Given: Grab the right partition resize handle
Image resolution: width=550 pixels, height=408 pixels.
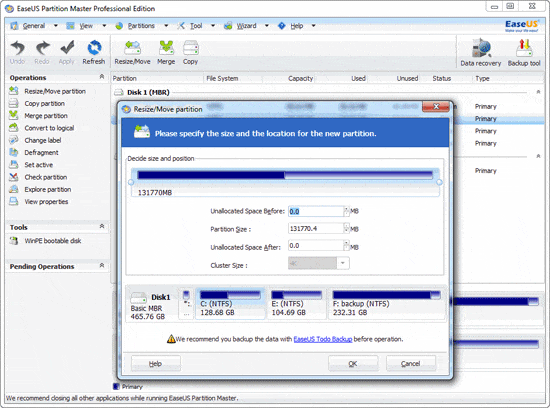Looking at the screenshot, I should coord(439,182).
